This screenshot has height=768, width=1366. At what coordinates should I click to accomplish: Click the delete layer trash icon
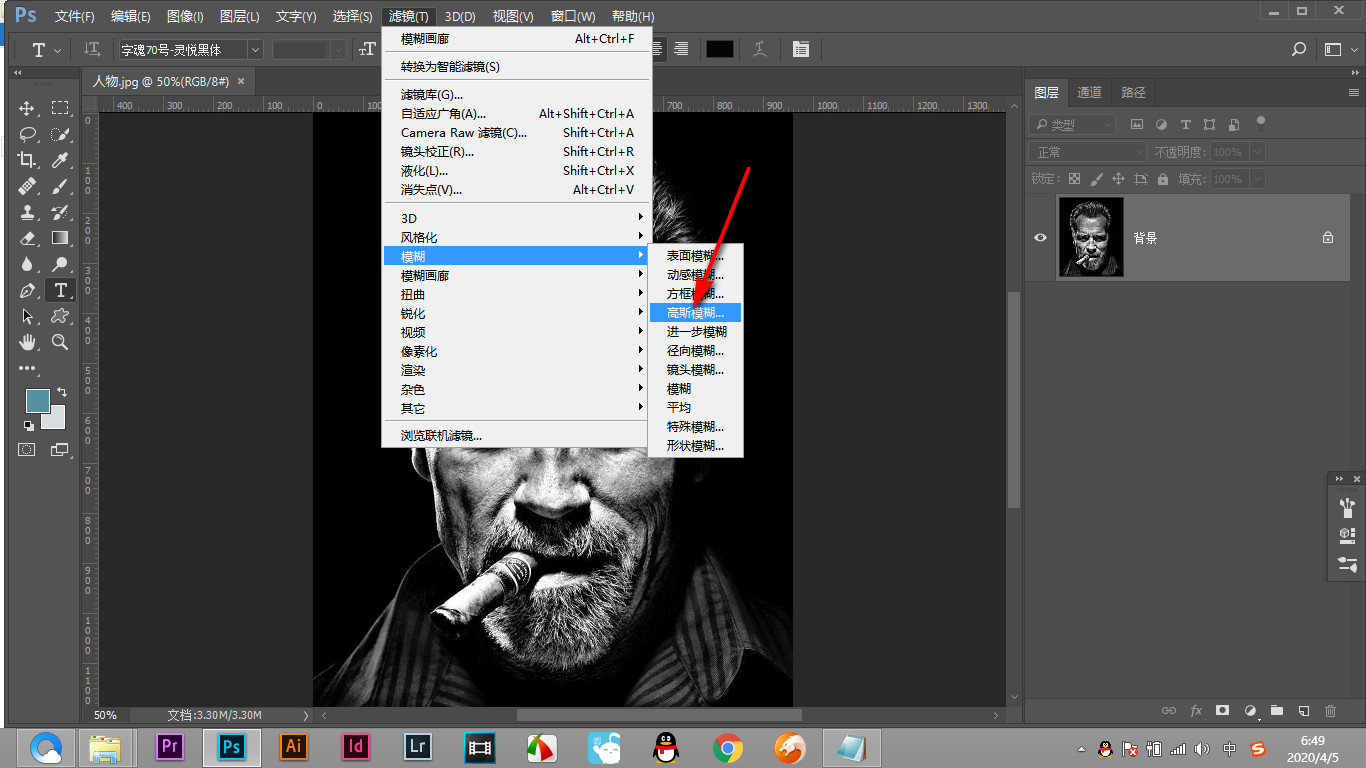click(1330, 711)
